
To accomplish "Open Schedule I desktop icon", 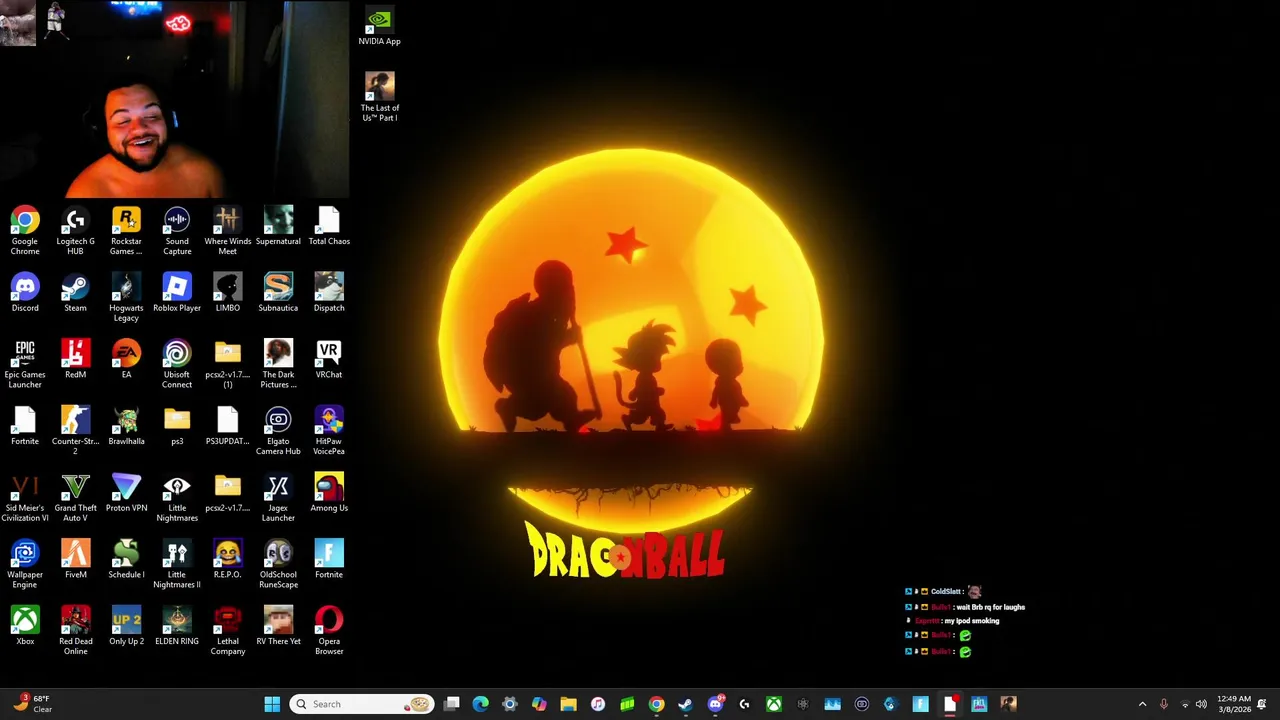I will [126, 561].
